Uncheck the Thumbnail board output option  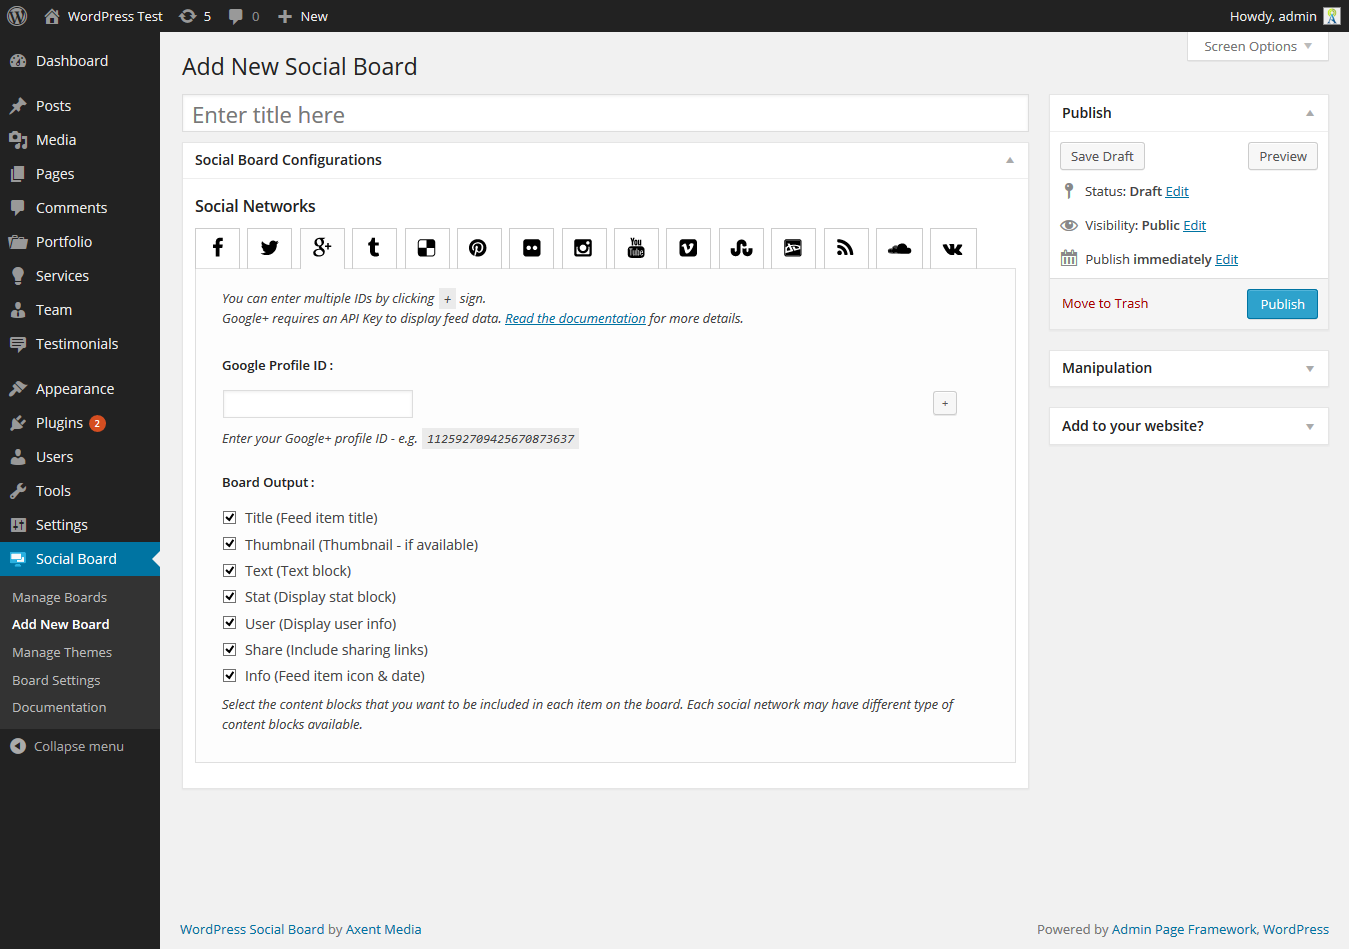tap(229, 543)
